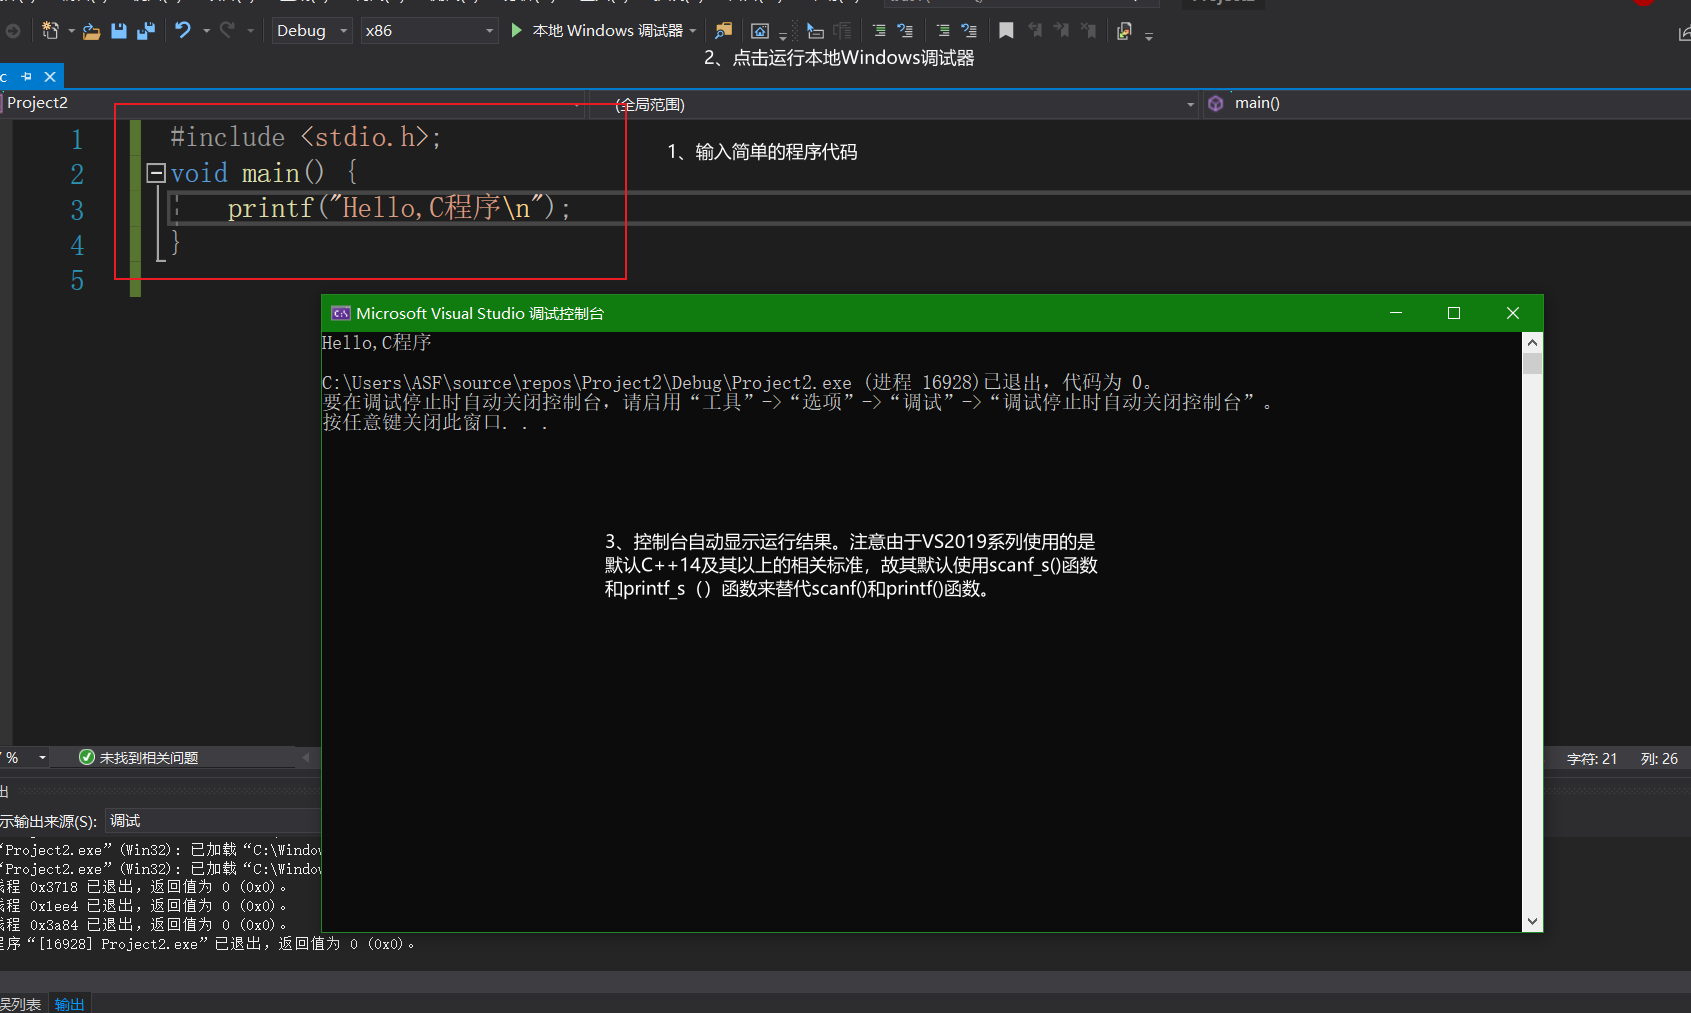
Task: Click the console scrollbar down arrow
Action: pyautogui.click(x=1532, y=921)
